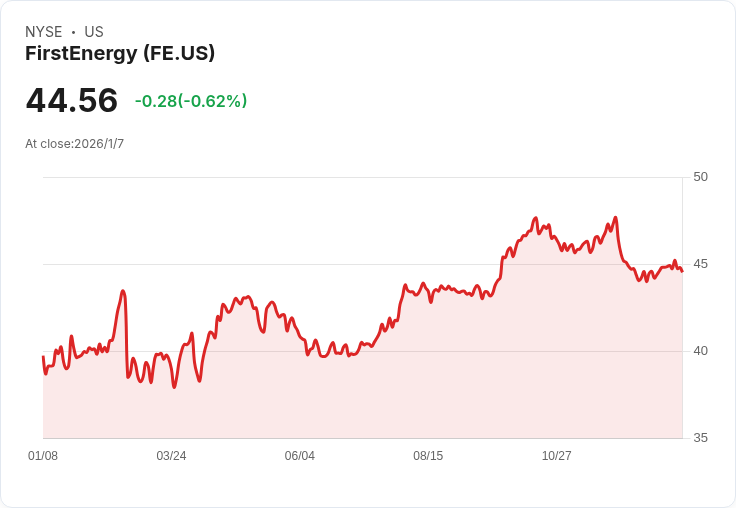Viewport: 736px width, 508px height.
Task: Click the 45 price axis label
Action: point(700,264)
